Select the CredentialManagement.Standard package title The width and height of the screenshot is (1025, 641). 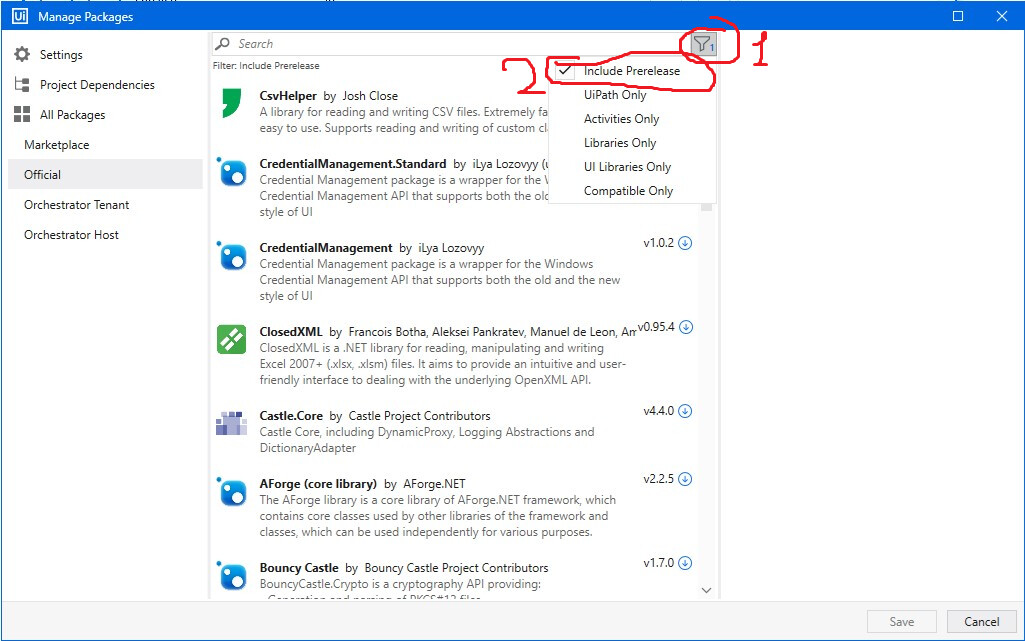tap(352, 163)
